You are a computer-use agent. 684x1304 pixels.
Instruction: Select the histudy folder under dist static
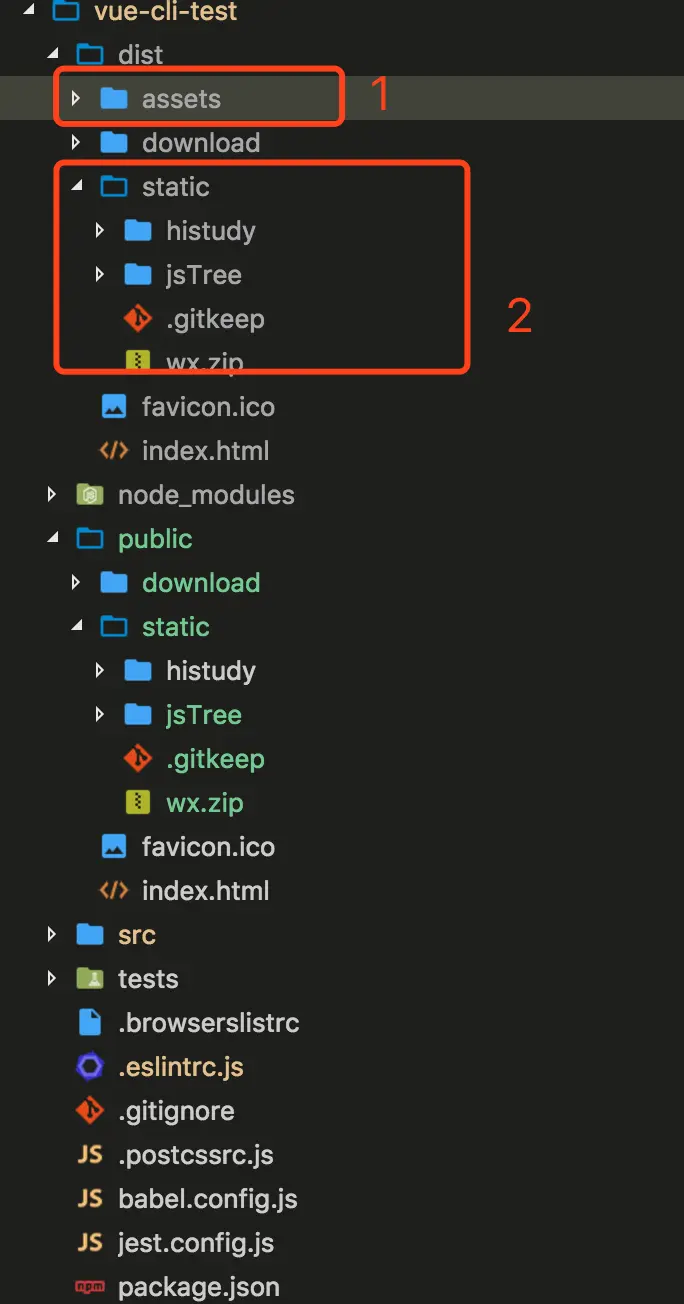point(210,231)
